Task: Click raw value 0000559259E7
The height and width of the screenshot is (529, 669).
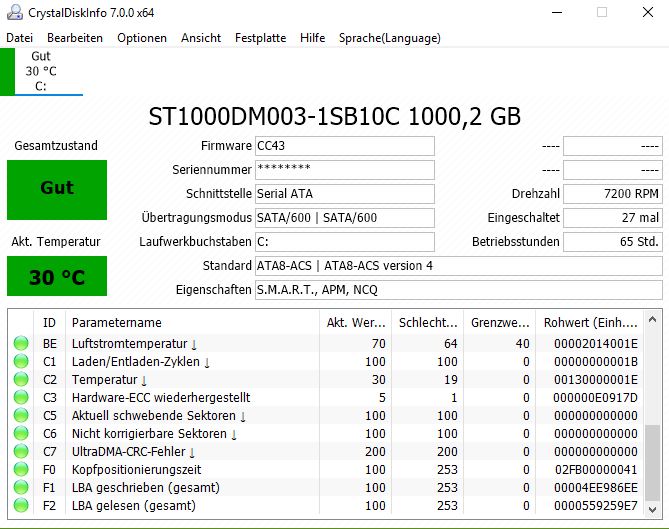Action: click(596, 506)
